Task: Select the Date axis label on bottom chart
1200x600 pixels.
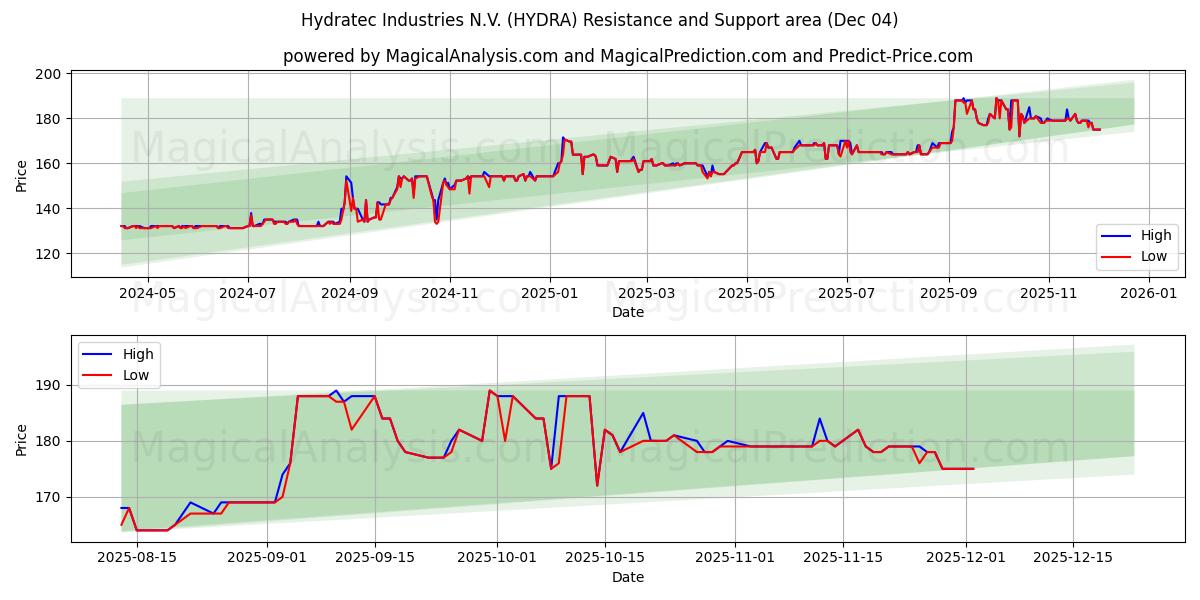Action: tap(630, 577)
